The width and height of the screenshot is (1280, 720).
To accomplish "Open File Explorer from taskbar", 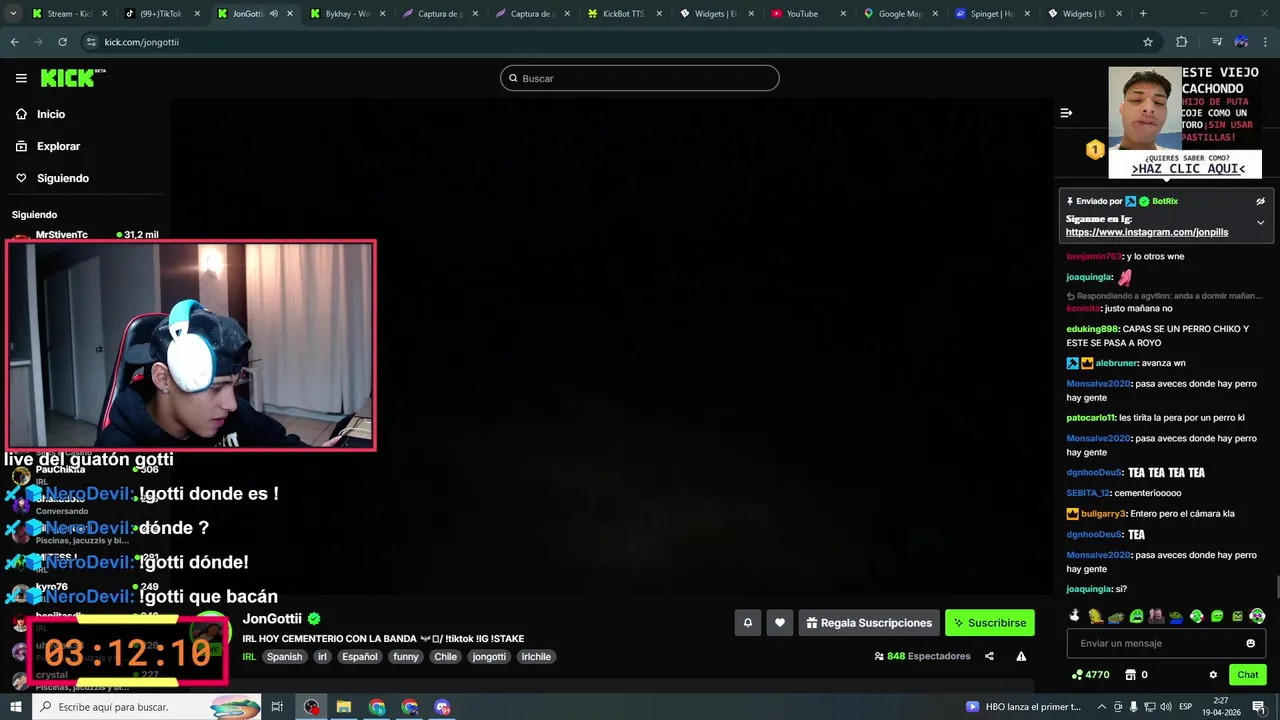I will coord(344,707).
